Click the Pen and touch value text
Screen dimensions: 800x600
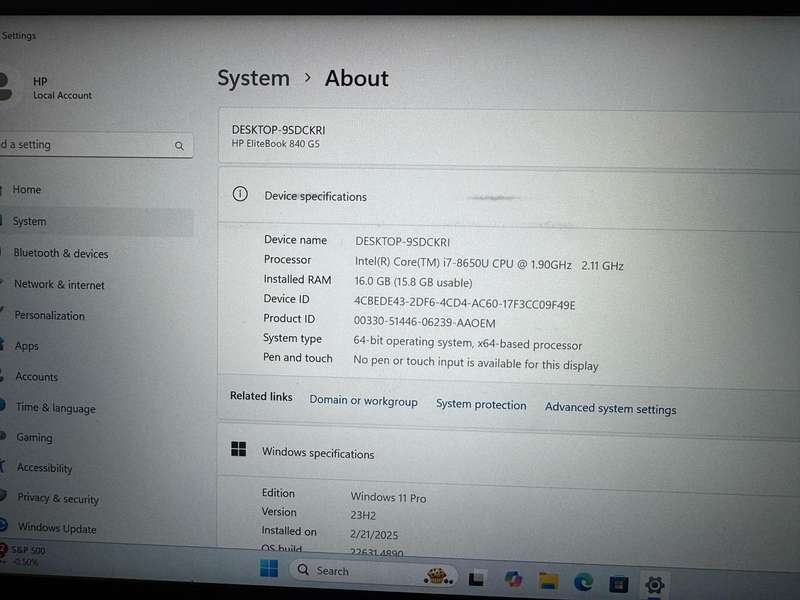point(476,363)
